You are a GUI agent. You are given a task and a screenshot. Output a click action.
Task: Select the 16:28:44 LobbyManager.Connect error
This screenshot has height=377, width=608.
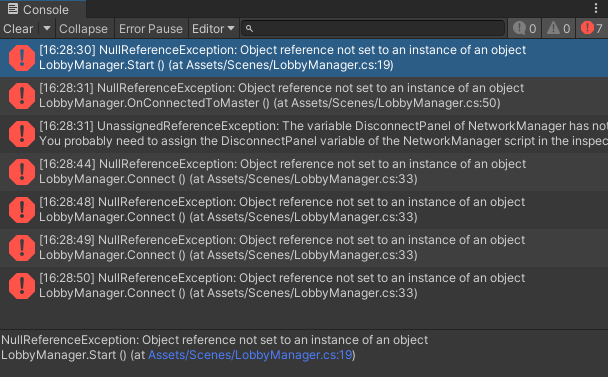coord(304,171)
